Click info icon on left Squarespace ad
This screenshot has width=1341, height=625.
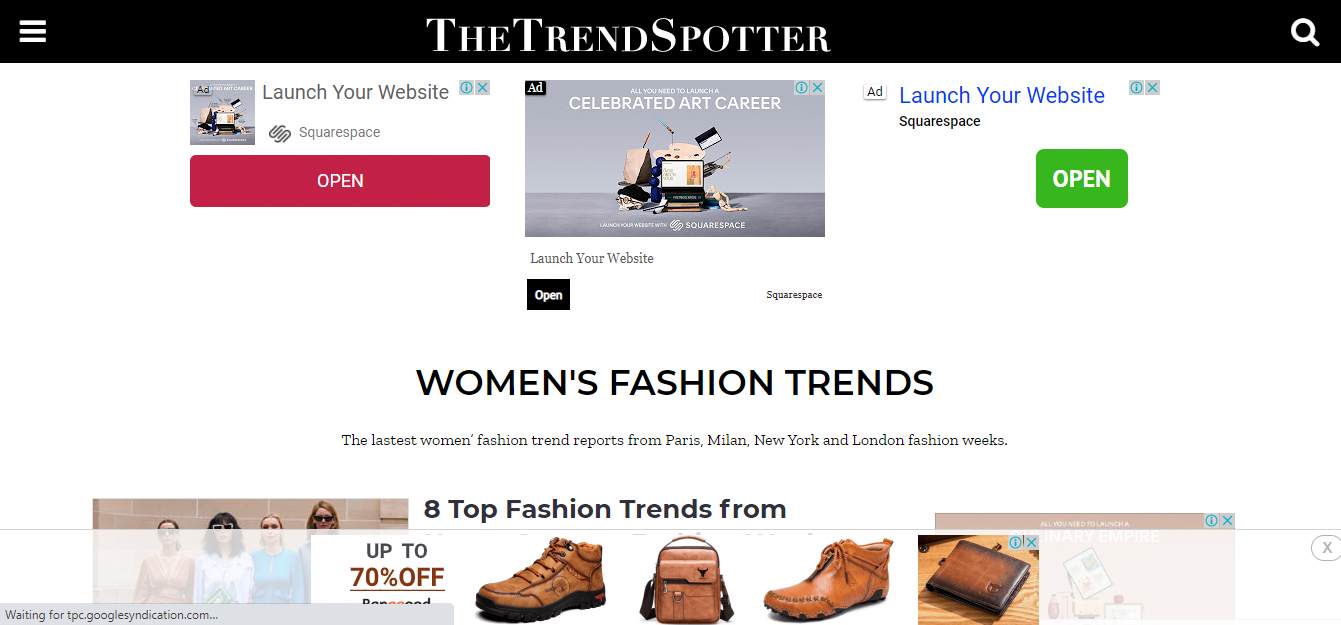(x=467, y=88)
